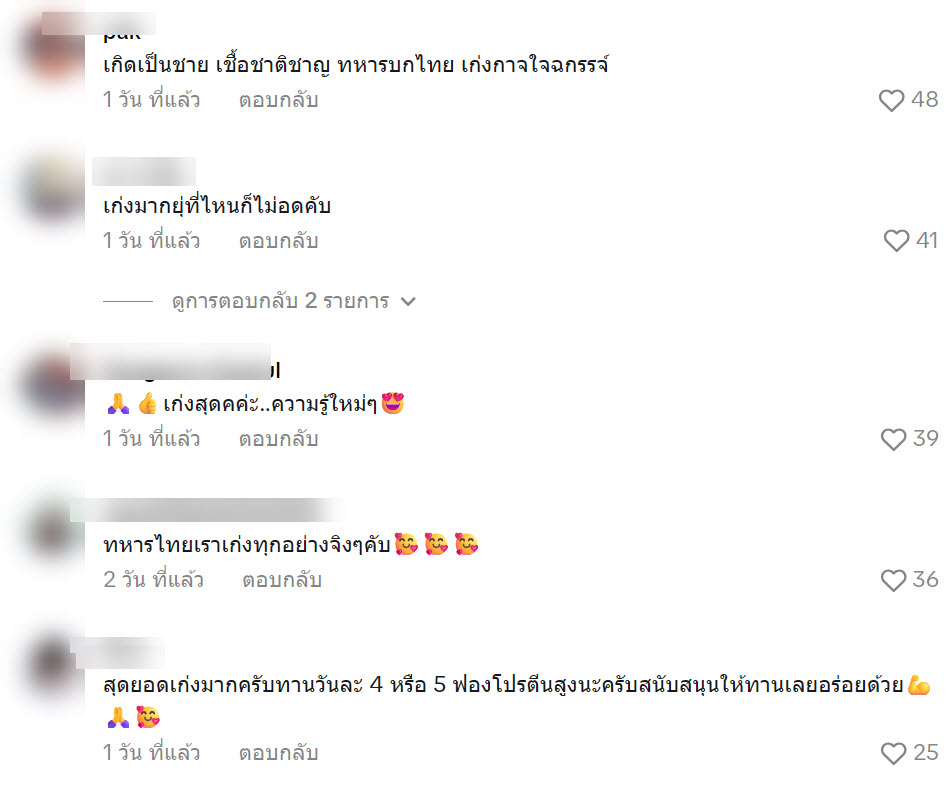The image size is (948, 785).
Task: Reply to comment เกิดเป็นชาย เชื้อชาติชาญ
Action: click(x=278, y=100)
